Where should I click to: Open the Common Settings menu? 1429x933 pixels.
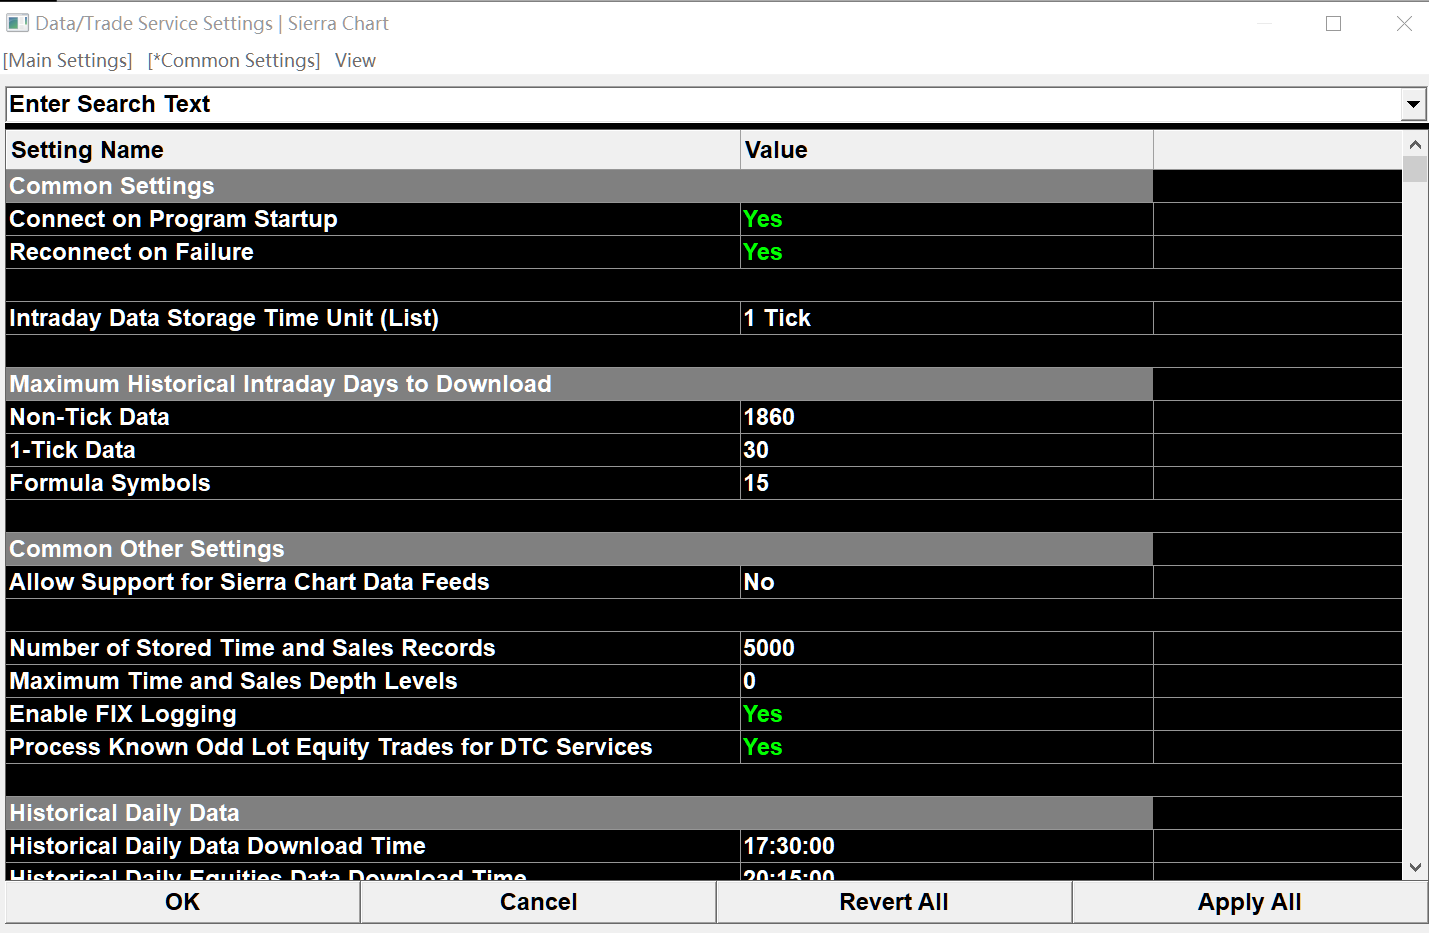coord(234,60)
